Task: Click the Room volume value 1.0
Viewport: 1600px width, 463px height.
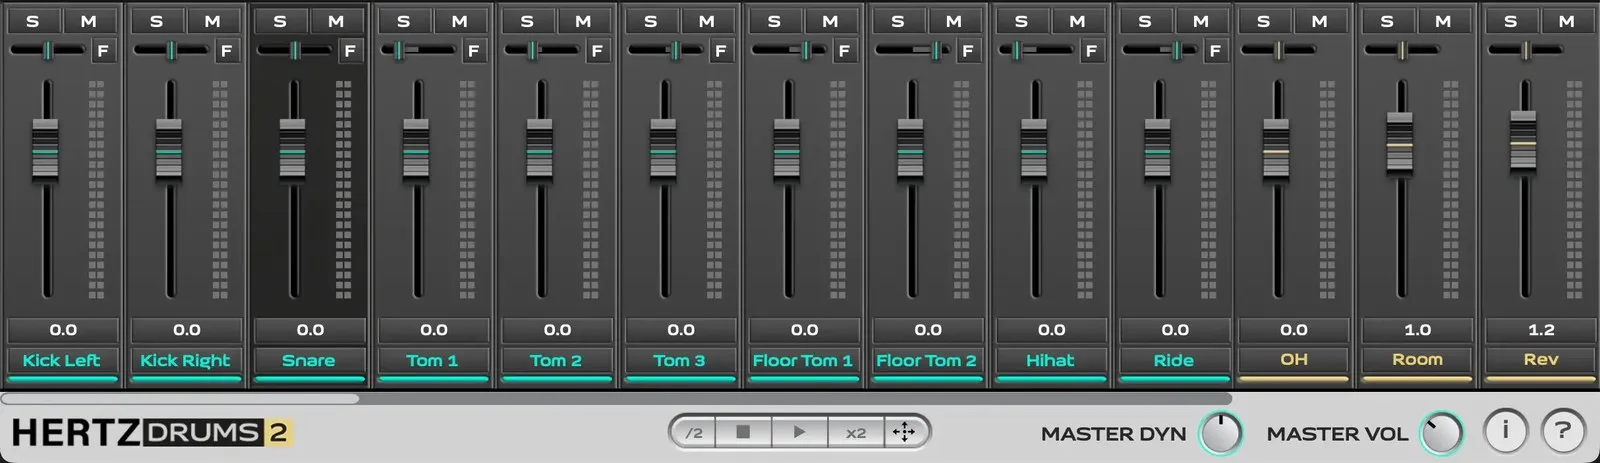Action: 1418,330
